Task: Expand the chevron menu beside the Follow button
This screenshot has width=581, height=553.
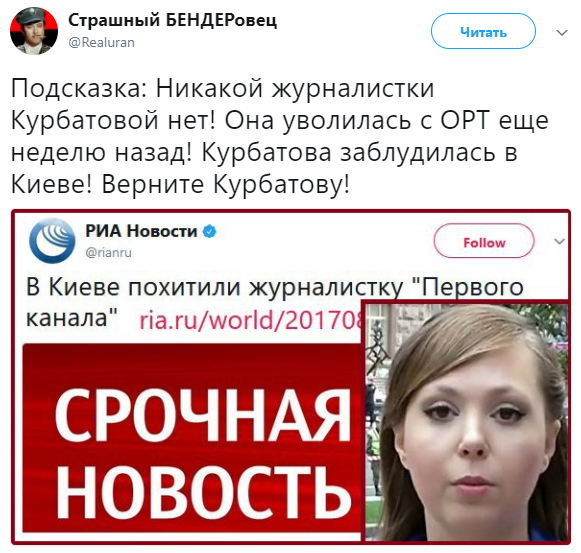Action: click(x=559, y=242)
